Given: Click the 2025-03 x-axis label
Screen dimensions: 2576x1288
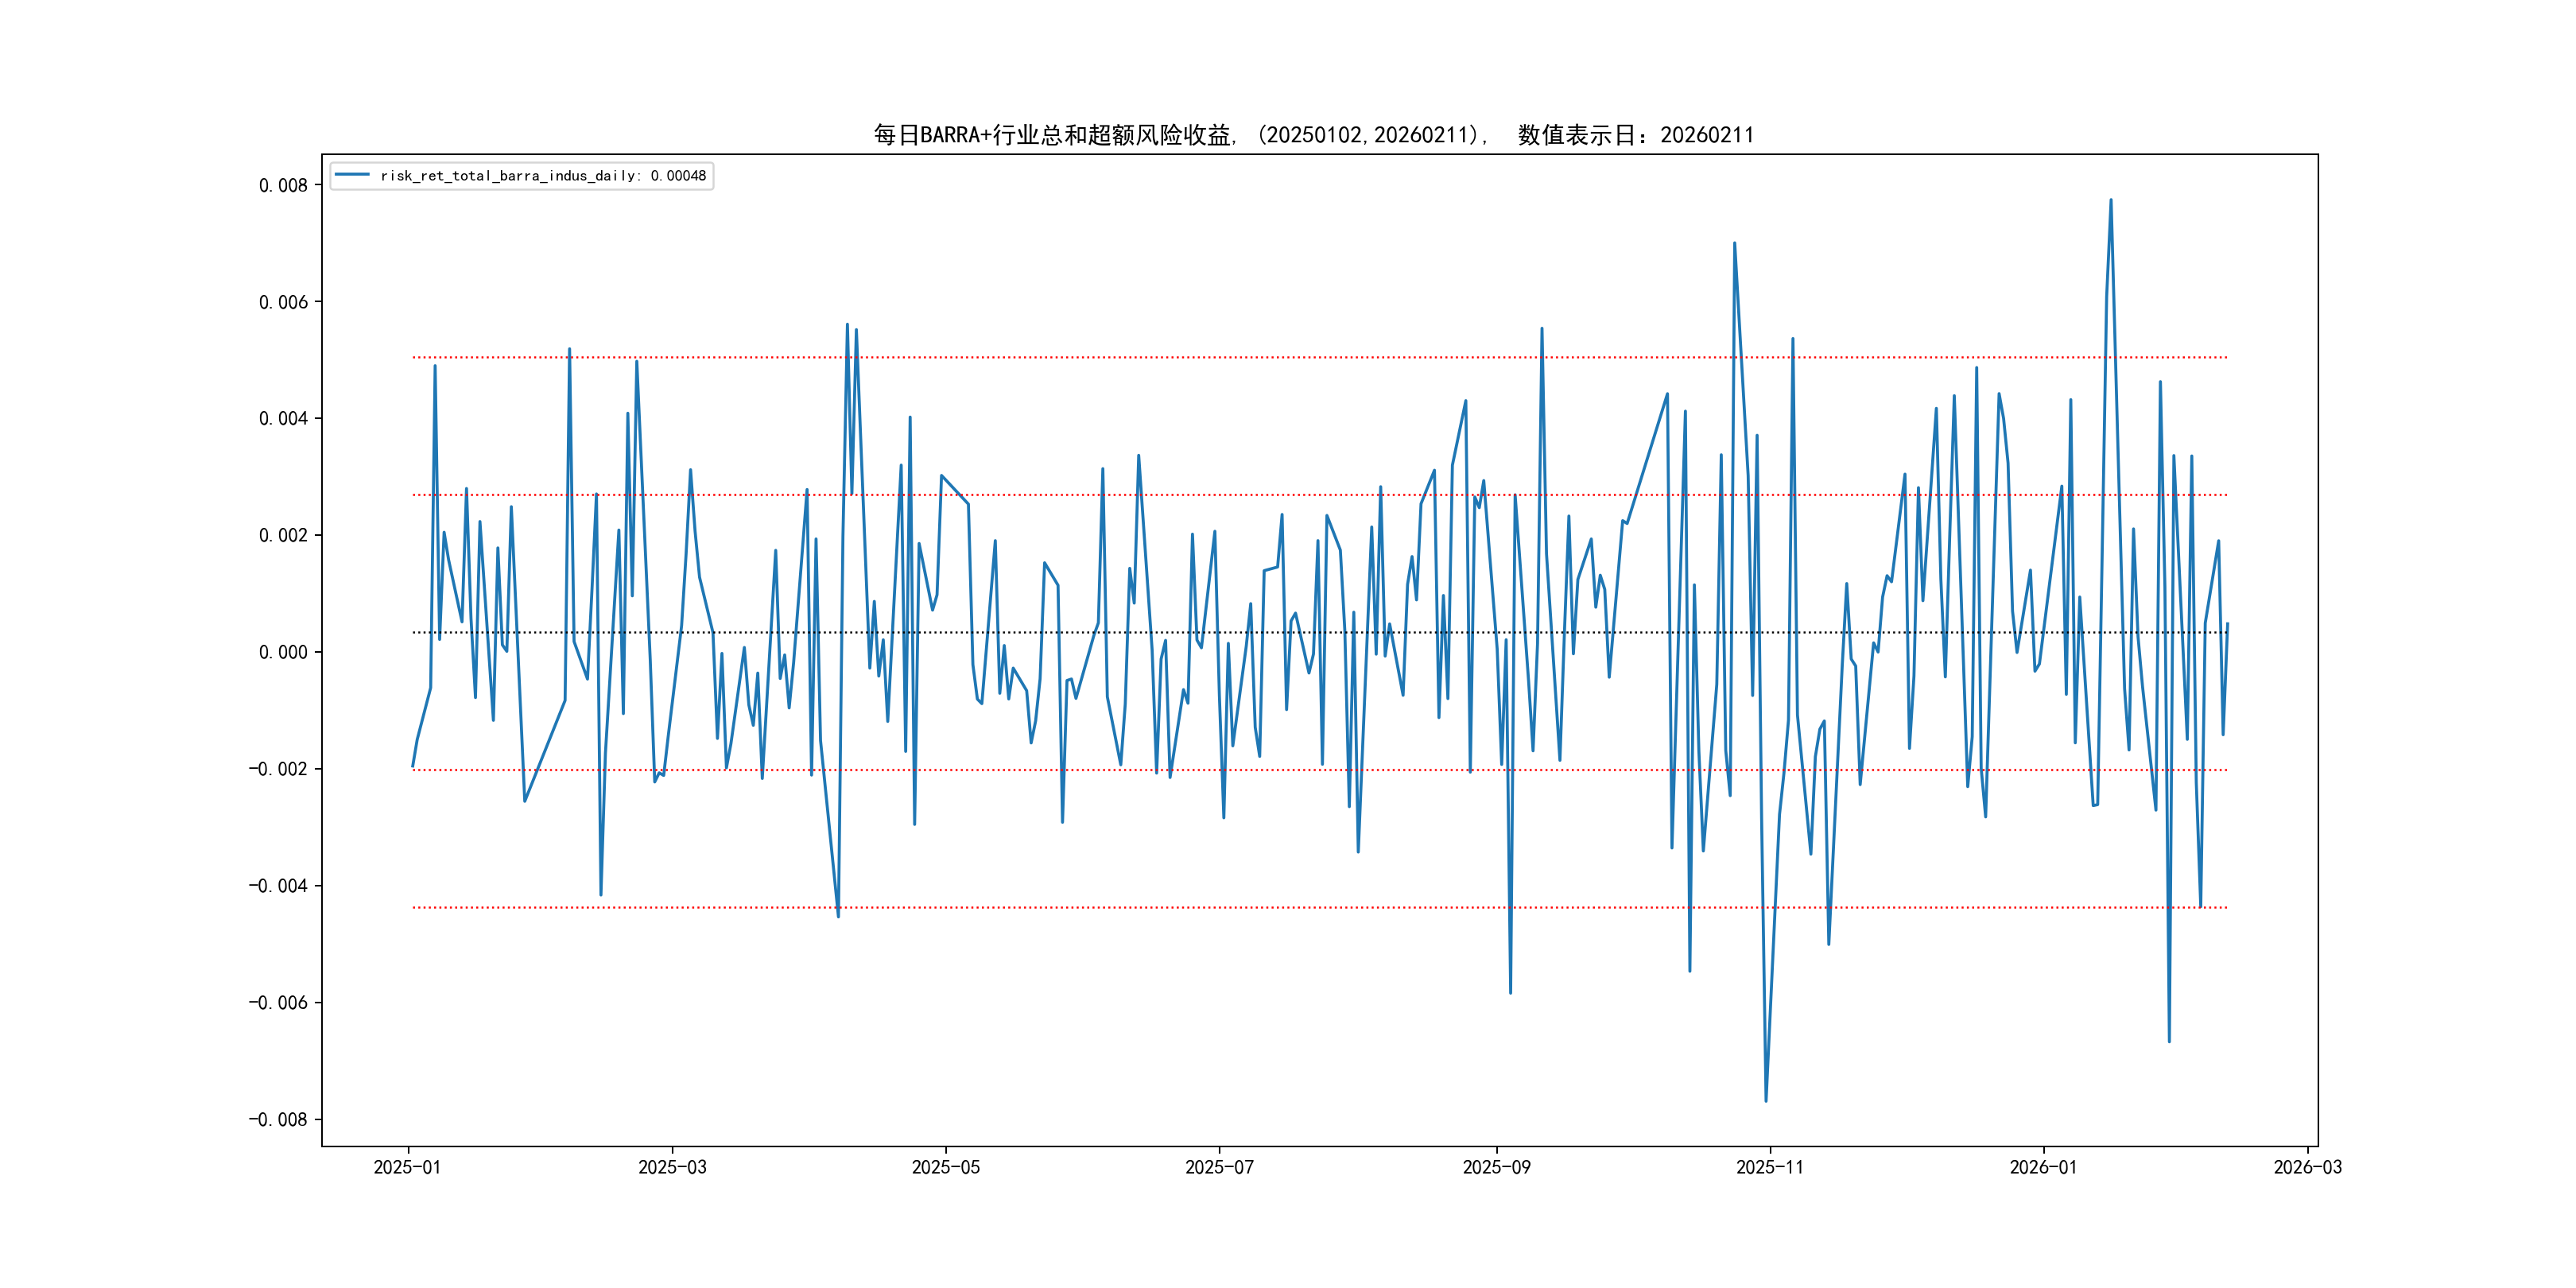Looking at the screenshot, I should 672,1167.
